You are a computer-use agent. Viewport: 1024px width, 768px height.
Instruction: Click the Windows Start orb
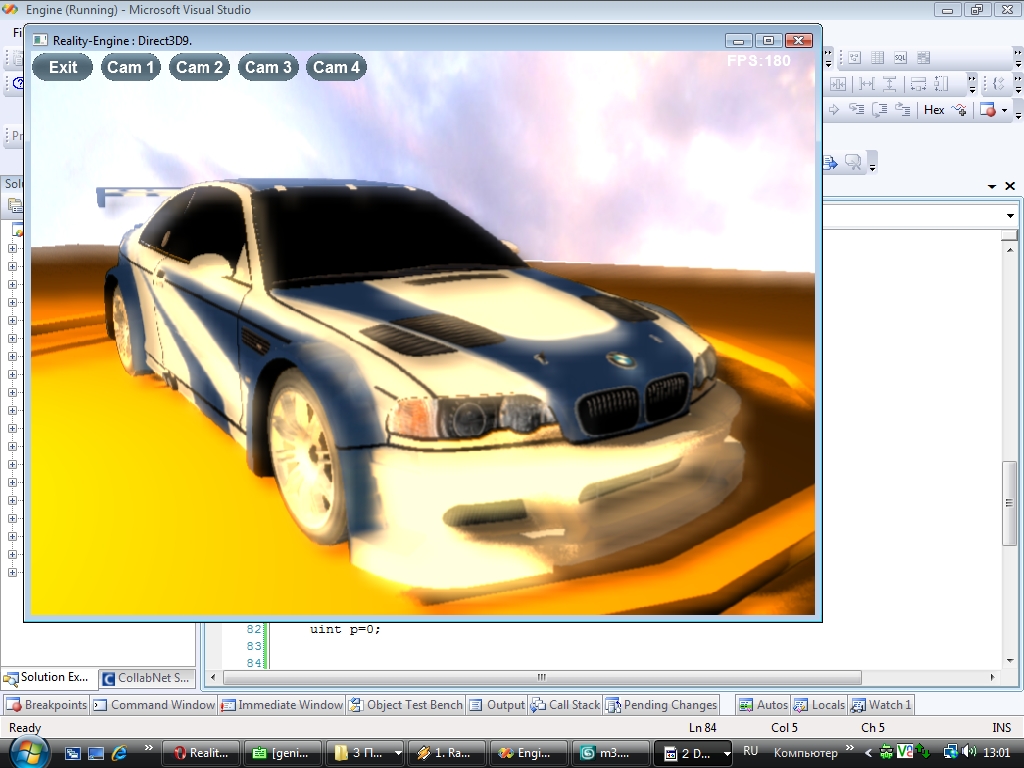pyautogui.click(x=28, y=751)
